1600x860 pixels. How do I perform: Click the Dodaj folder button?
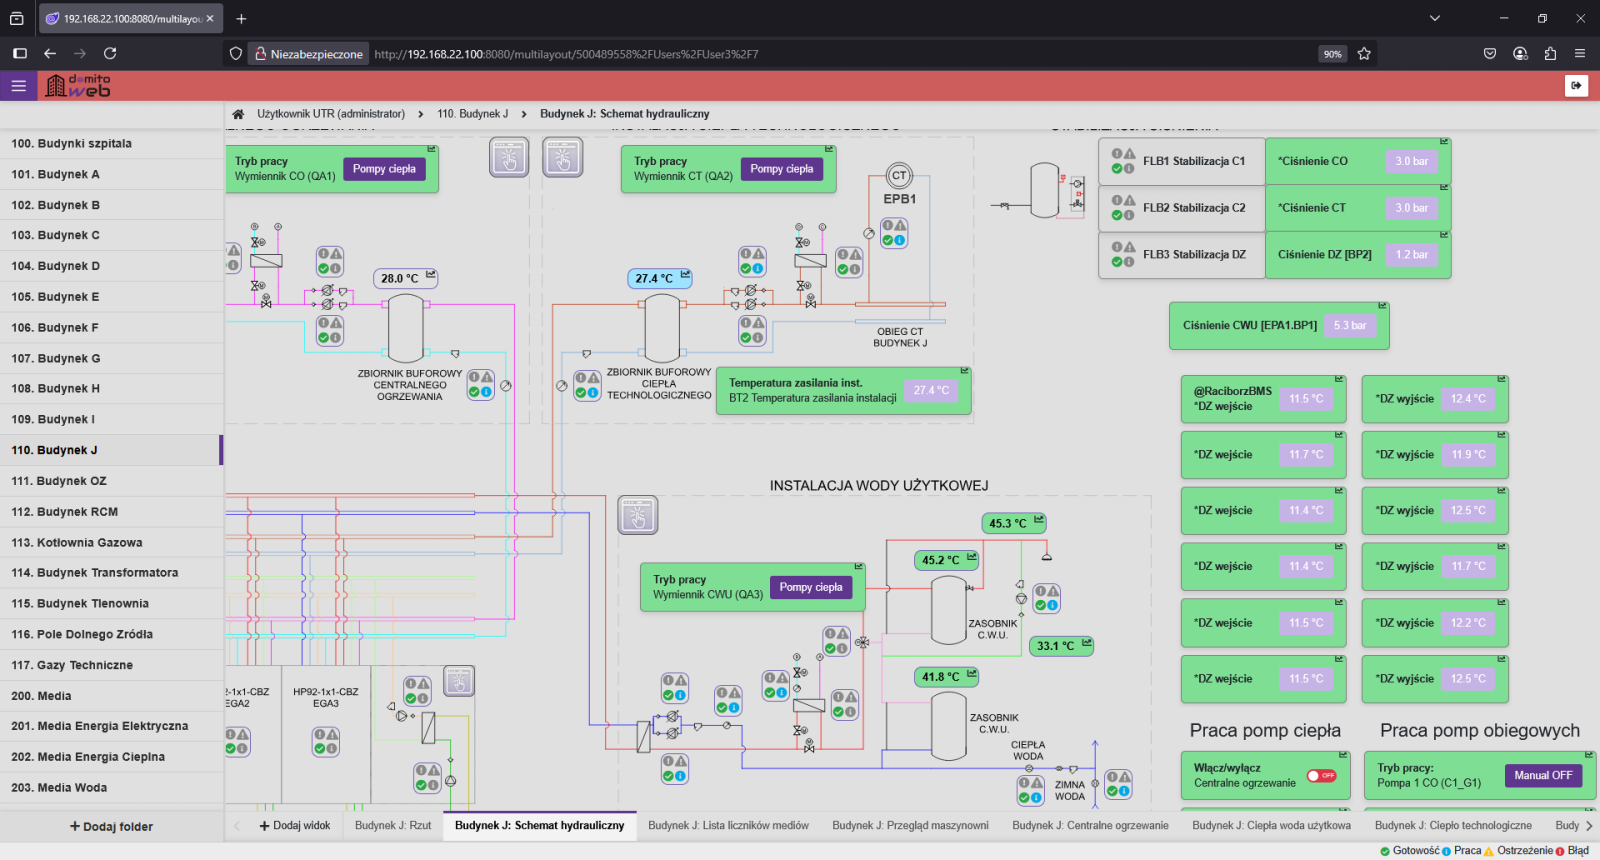[111, 827]
